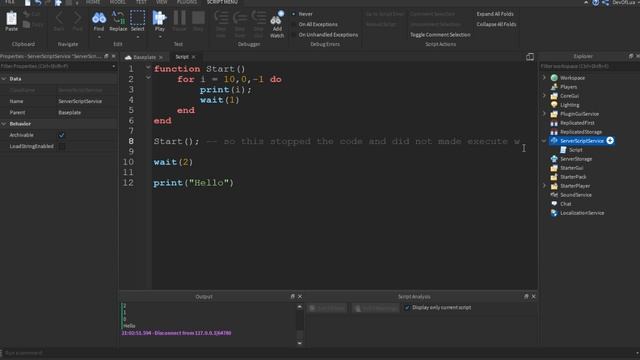640x360 pixels.
Task: Click Toggle Comment Selection
Action: coord(440,35)
